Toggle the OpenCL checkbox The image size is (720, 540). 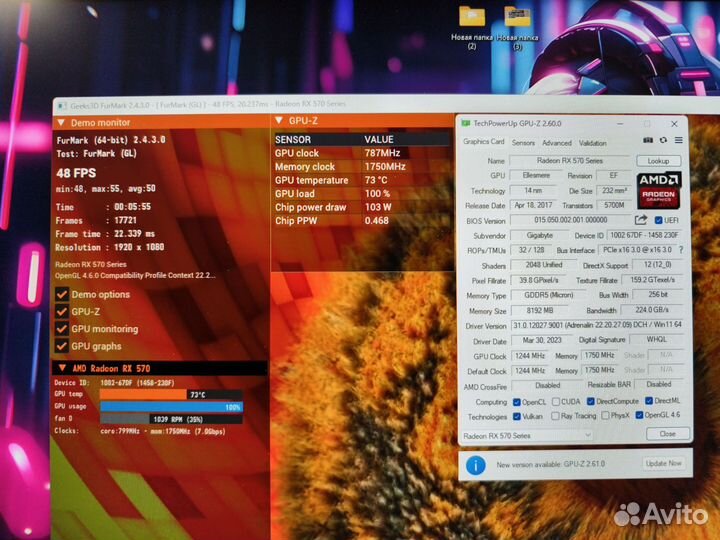517,402
